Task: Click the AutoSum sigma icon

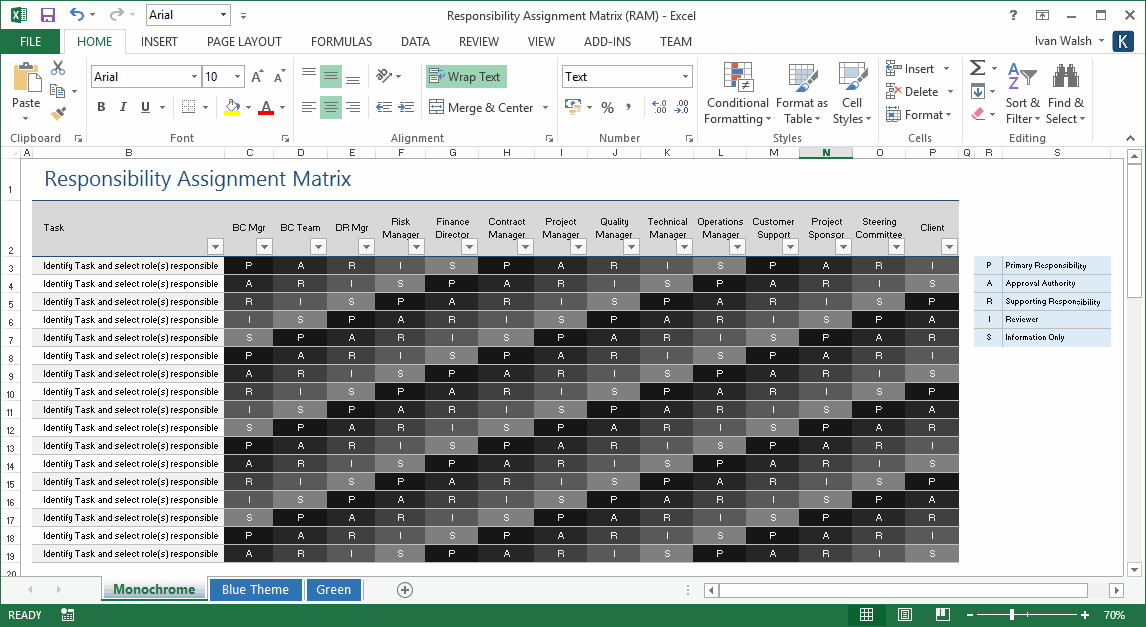Action: coord(977,68)
